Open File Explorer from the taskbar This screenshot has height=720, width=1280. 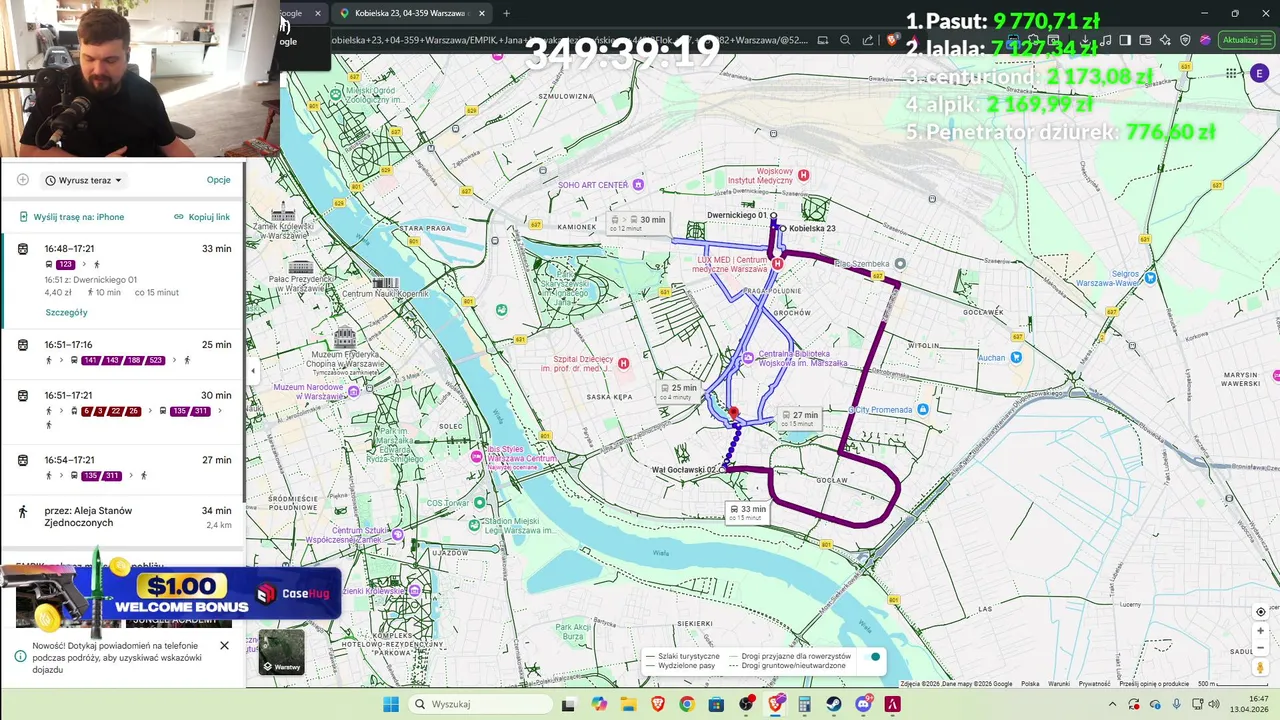tap(628, 704)
